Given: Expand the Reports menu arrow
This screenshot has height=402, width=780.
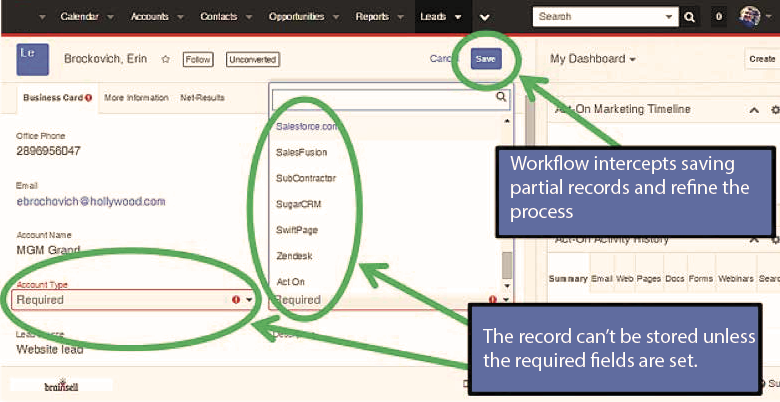Looking at the screenshot, I should coord(400,17).
